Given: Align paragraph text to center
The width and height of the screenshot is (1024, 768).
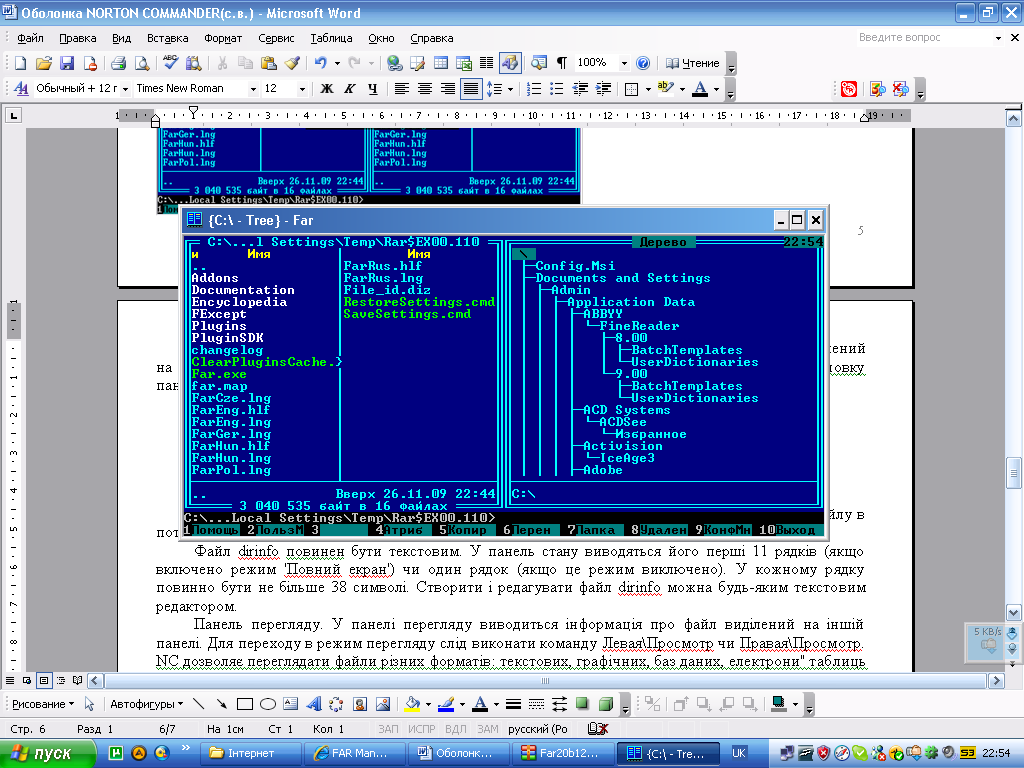Looking at the screenshot, I should pos(424,89).
